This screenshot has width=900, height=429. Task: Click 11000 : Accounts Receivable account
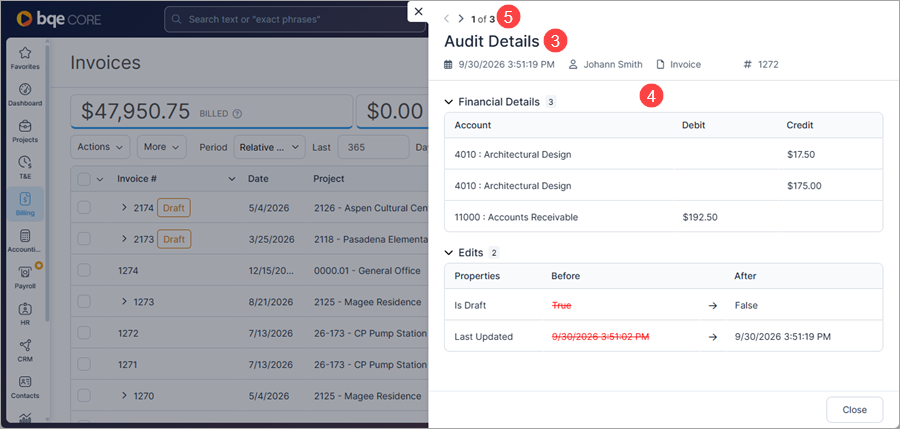tap(516, 217)
